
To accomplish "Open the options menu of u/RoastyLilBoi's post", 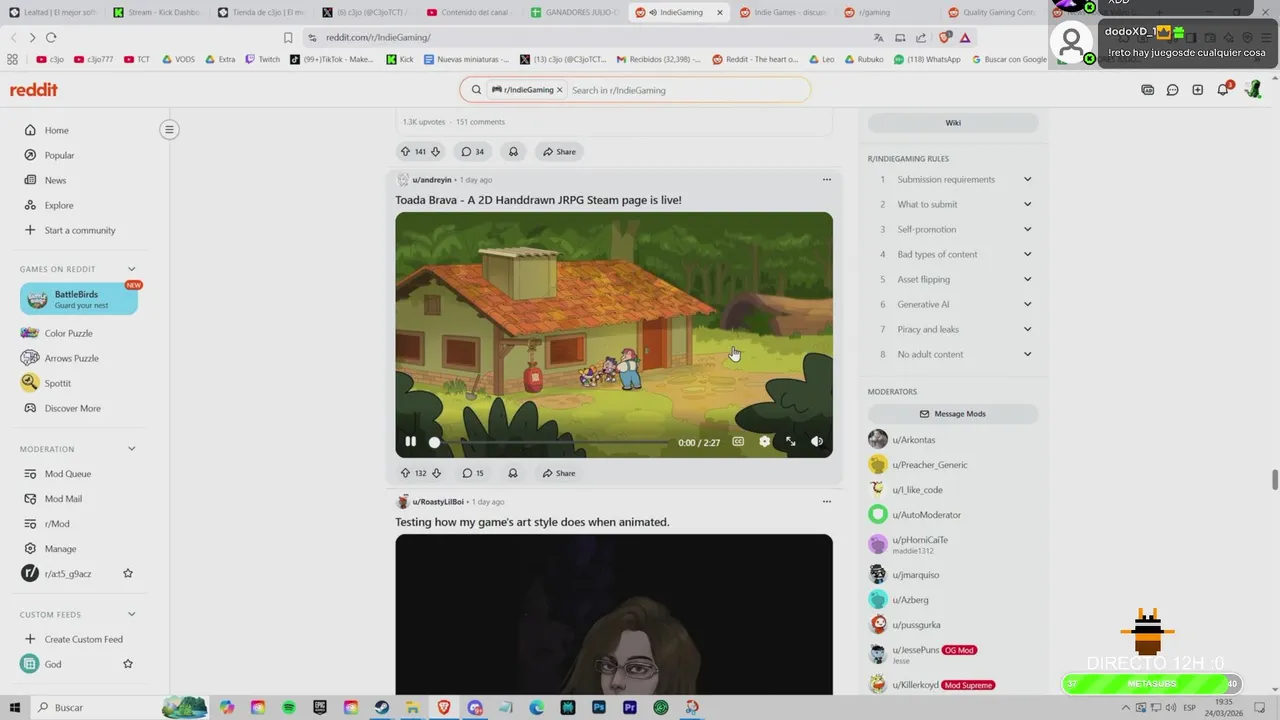I will coord(827,502).
